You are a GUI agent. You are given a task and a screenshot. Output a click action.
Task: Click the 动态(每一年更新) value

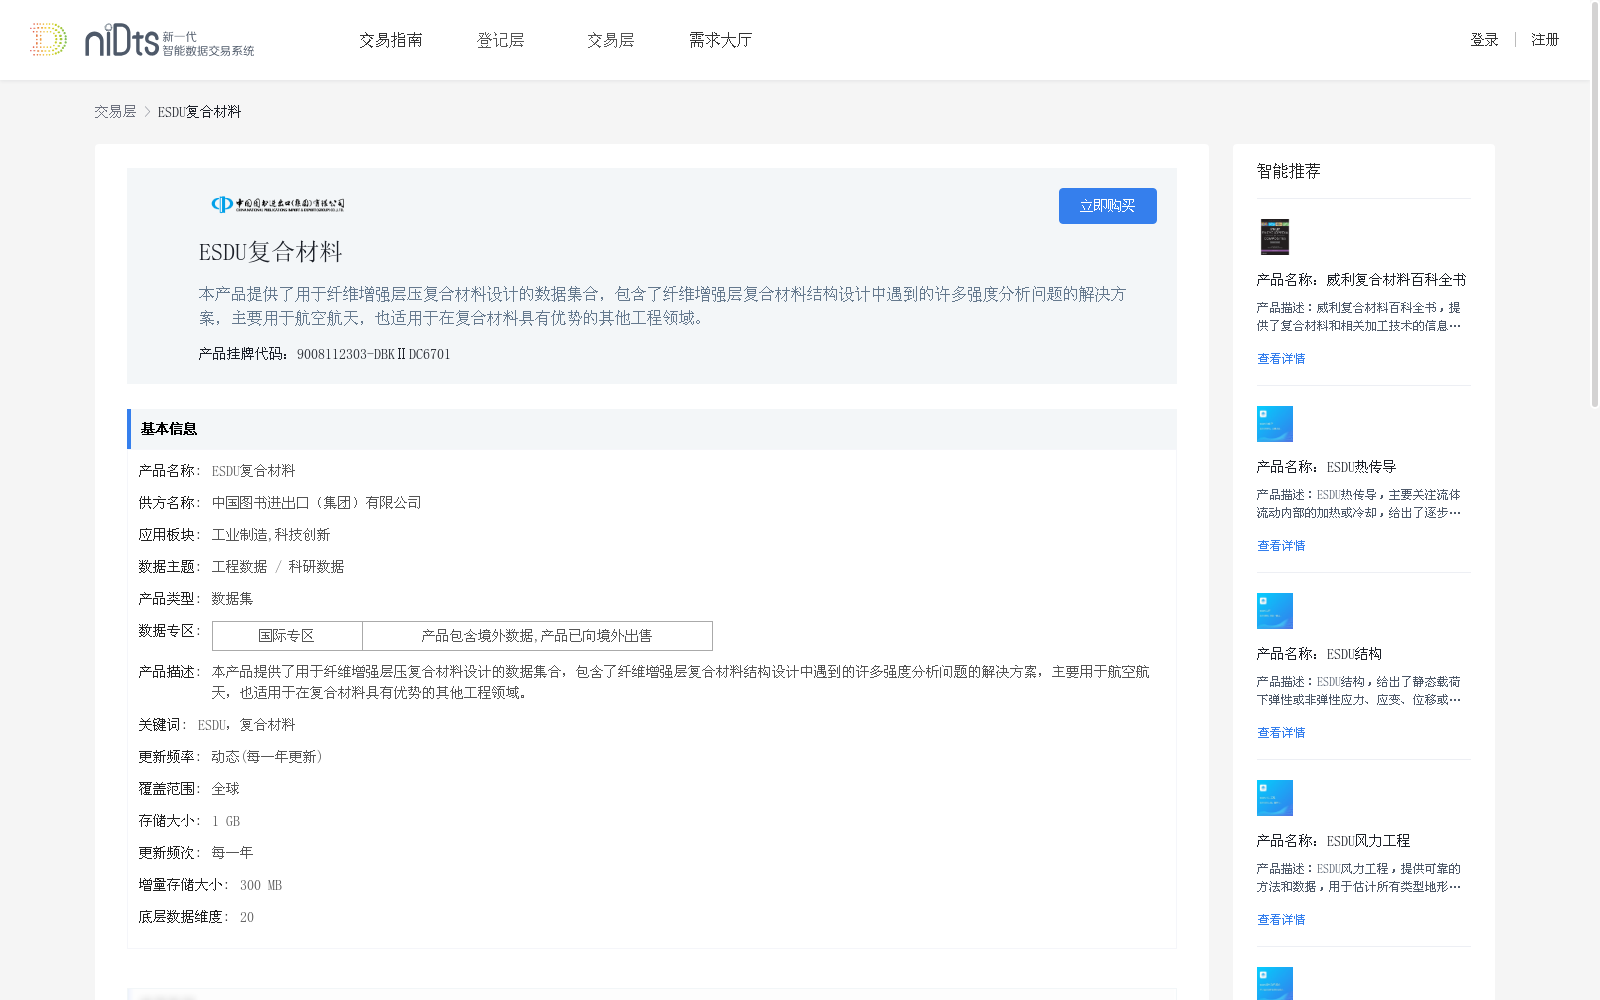pos(267,757)
